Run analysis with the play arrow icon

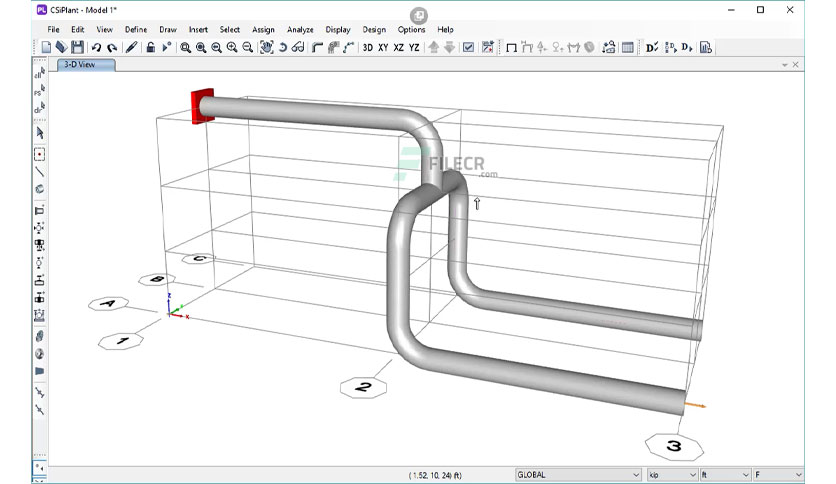tap(166, 47)
